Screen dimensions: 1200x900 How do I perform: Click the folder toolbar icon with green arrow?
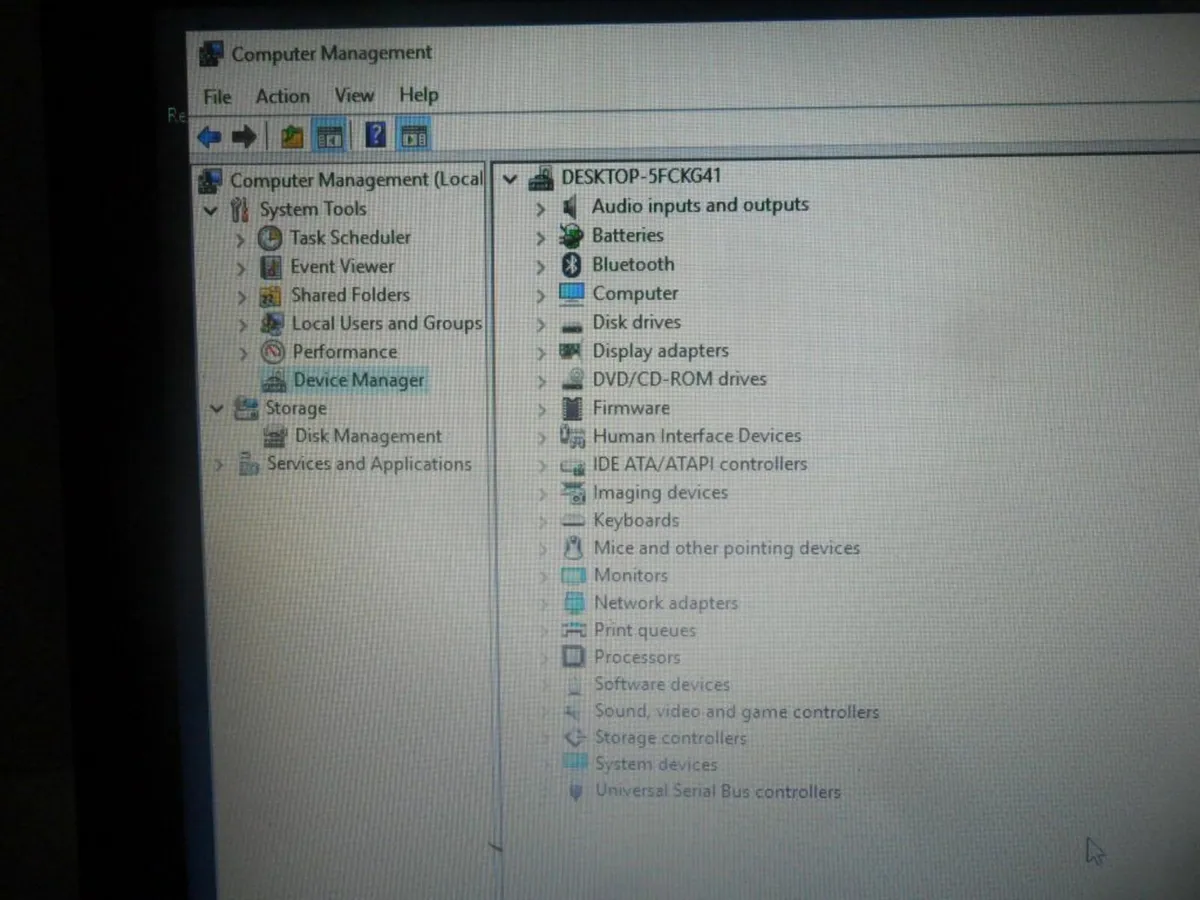(291, 134)
